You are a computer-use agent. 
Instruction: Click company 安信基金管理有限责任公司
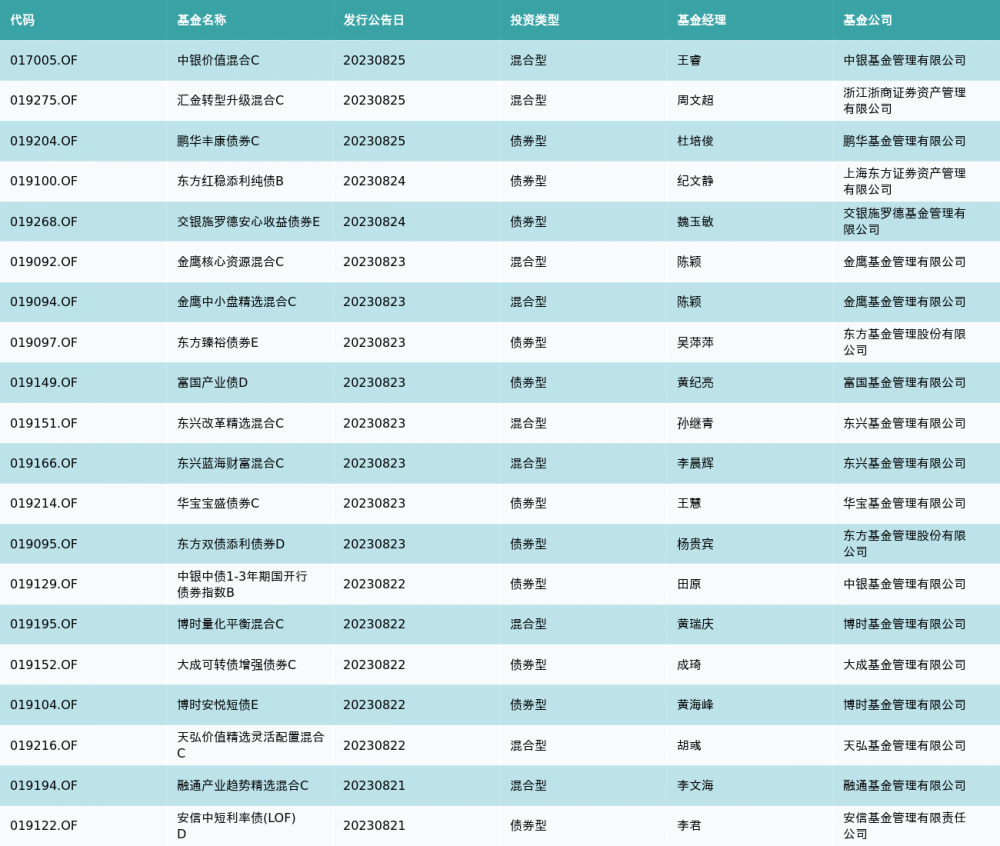(904, 826)
